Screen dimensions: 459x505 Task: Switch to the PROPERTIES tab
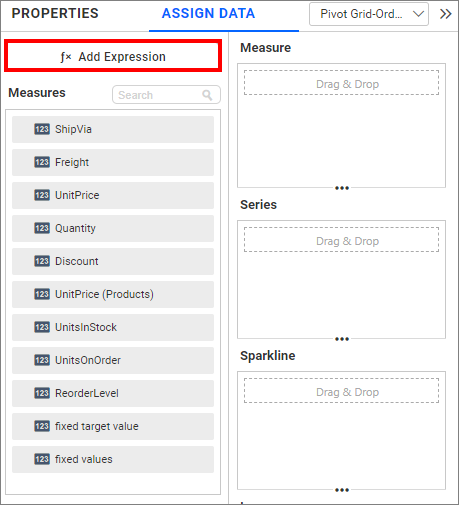coord(55,14)
